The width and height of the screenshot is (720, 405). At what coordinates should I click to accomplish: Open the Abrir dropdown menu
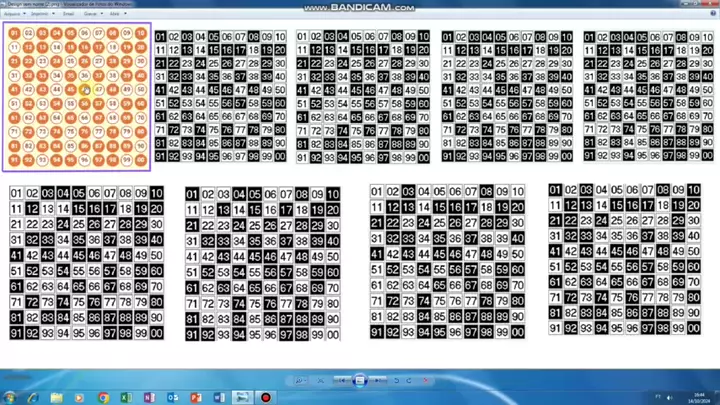[x=117, y=15]
